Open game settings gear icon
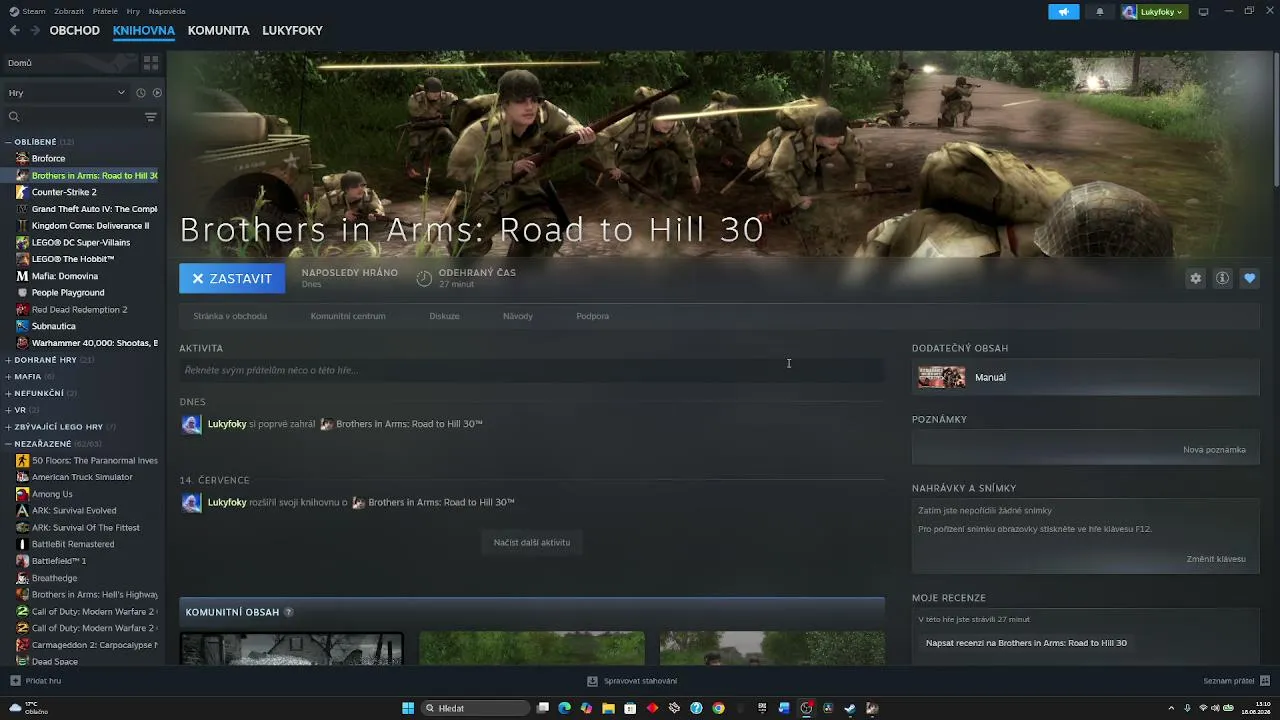1280x720 pixels. pyautogui.click(x=1195, y=279)
